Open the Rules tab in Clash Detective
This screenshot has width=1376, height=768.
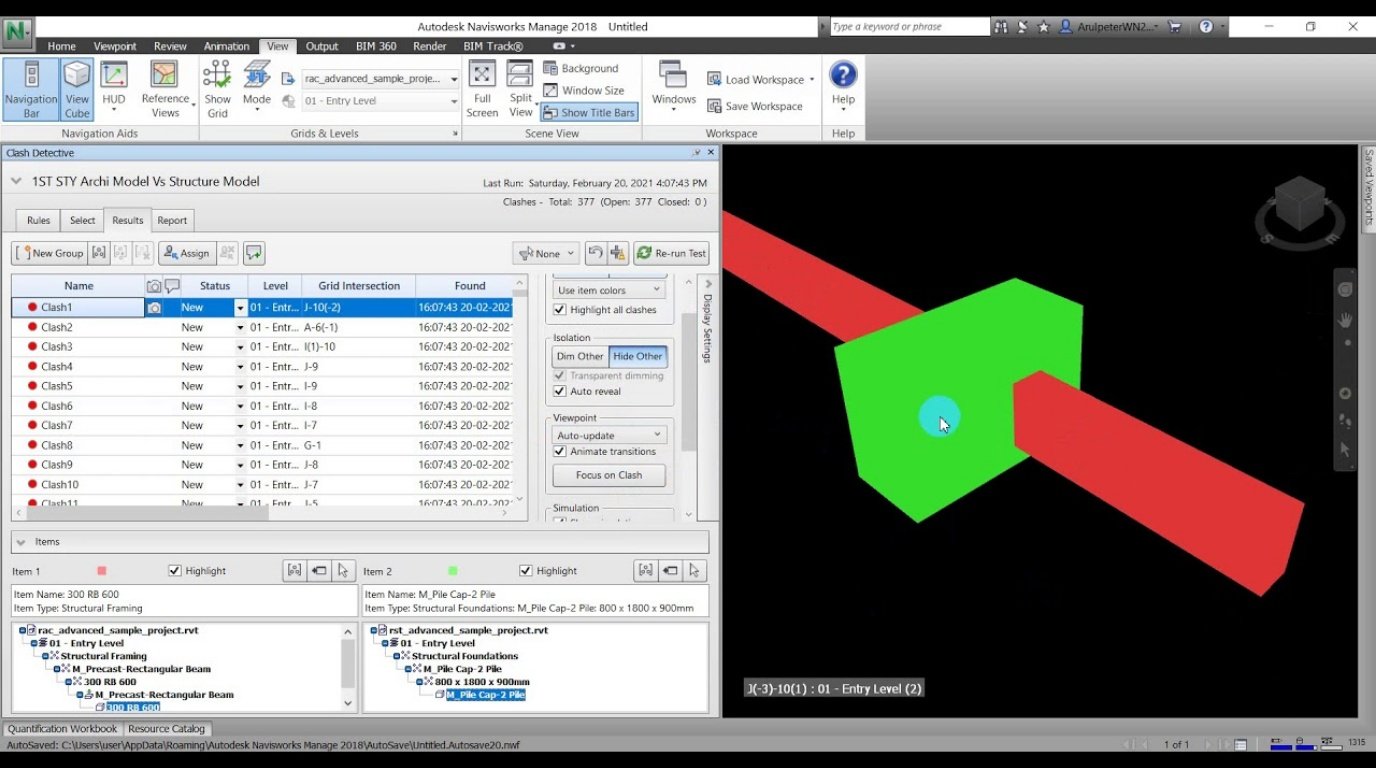(38, 220)
